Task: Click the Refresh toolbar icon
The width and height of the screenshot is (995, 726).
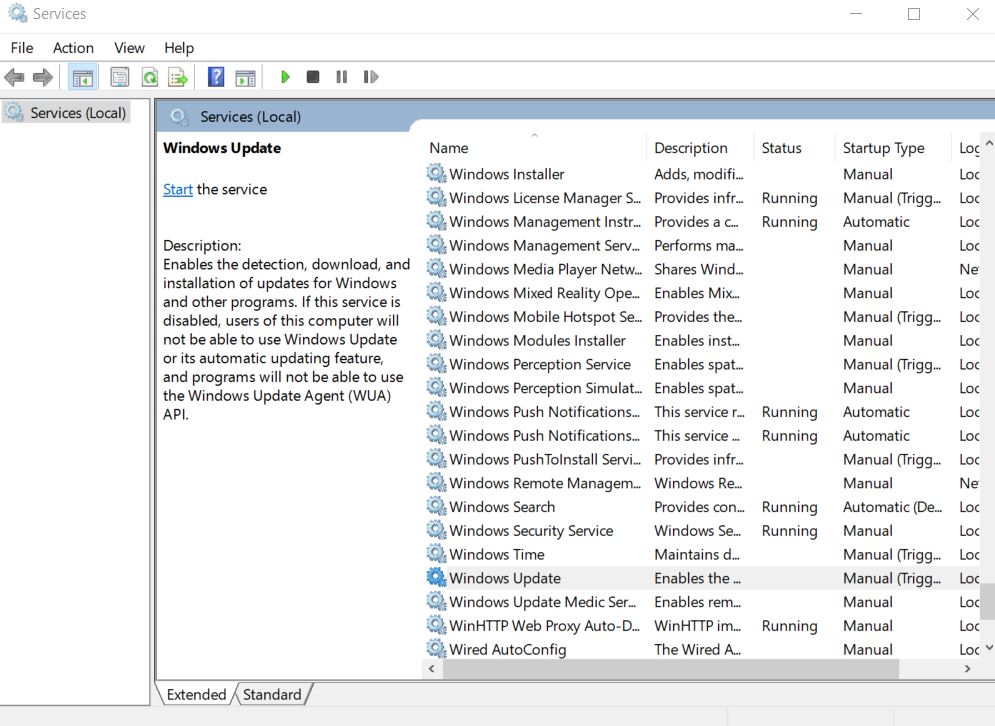Action: tap(150, 77)
